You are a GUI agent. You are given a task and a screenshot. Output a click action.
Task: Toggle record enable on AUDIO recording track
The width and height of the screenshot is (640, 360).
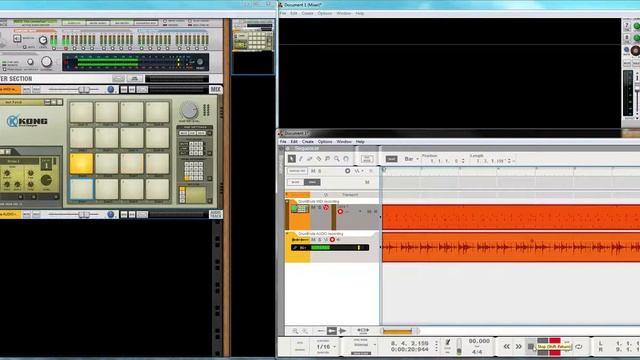[x=332, y=240]
